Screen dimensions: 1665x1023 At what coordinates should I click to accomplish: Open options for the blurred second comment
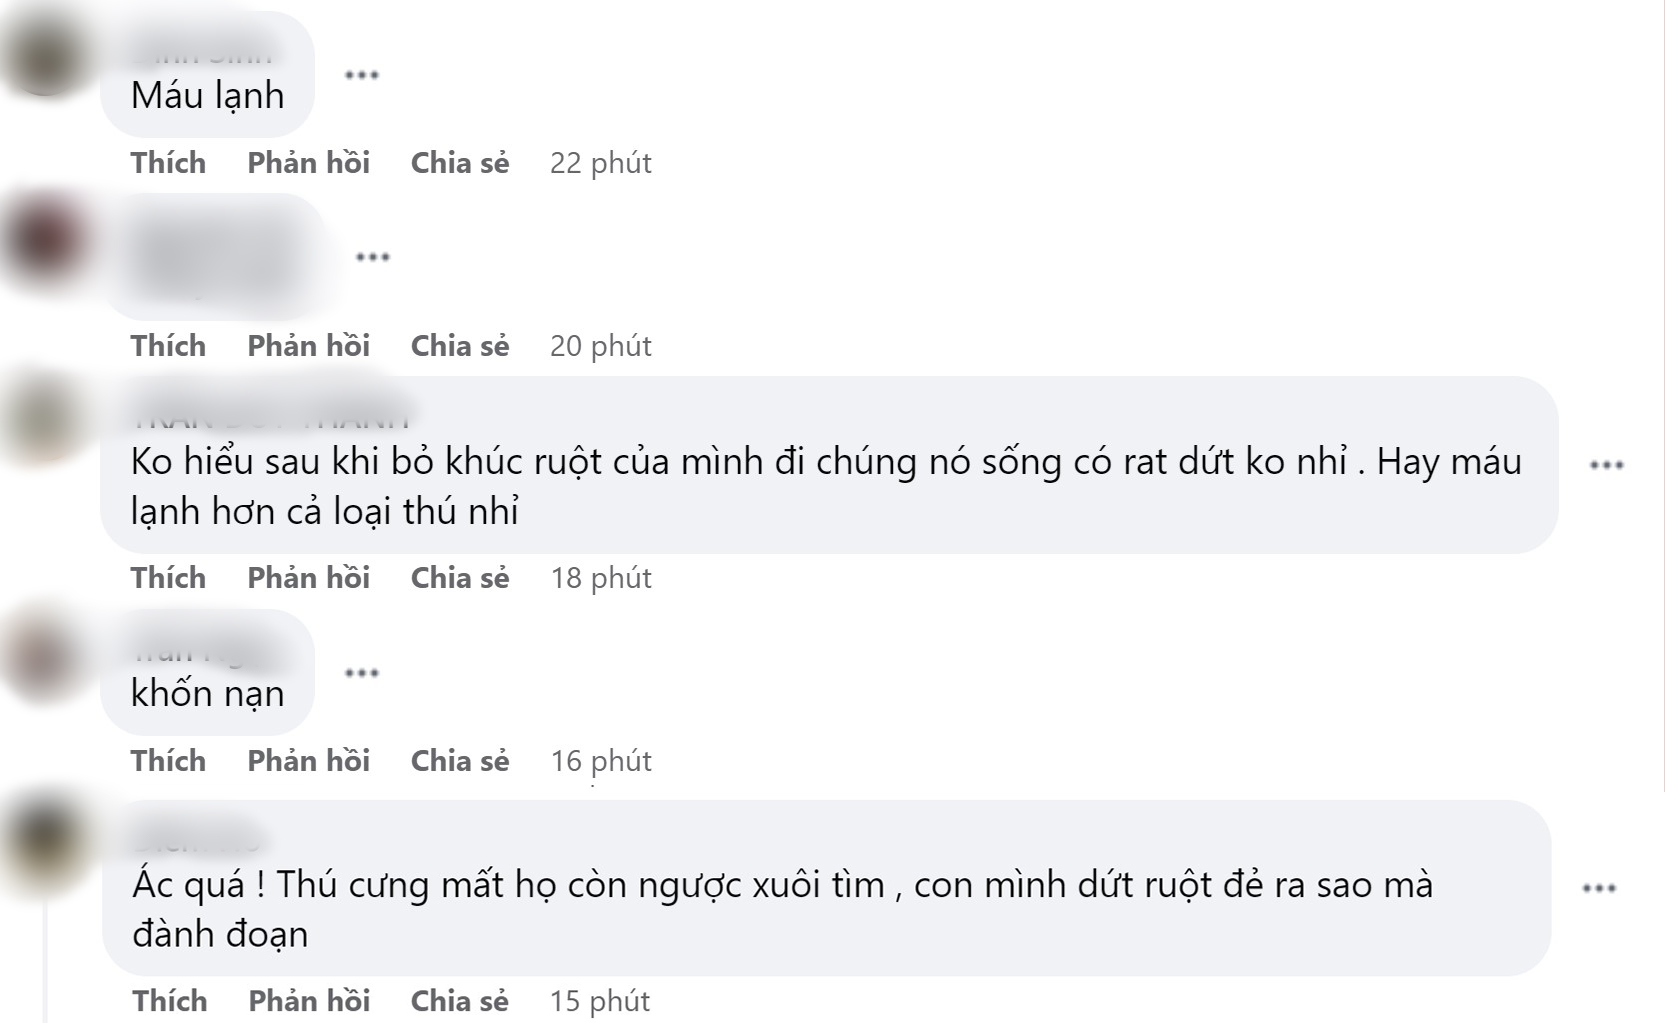click(373, 257)
